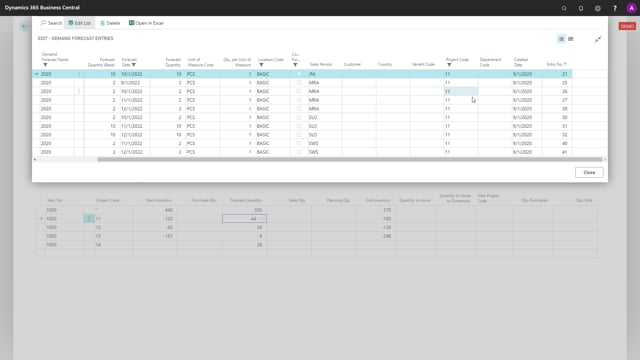This screenshot has height=360, width=640.
Task: Open the notifications bell icon
Action: coord(581,8)
